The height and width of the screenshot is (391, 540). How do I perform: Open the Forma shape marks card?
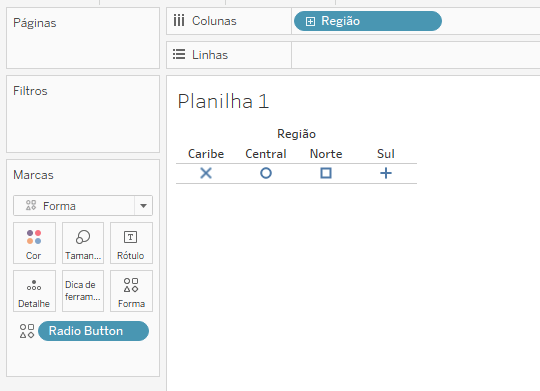131,291
